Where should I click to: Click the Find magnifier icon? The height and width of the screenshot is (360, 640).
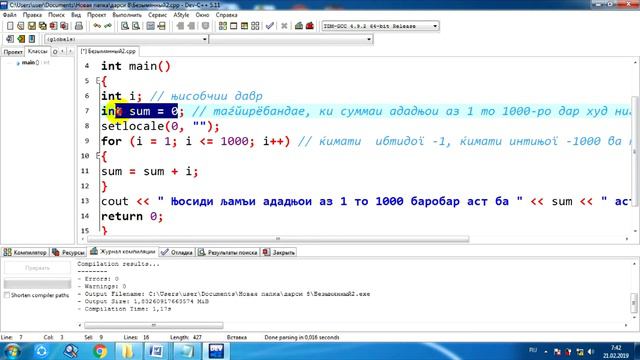(125, 26)
